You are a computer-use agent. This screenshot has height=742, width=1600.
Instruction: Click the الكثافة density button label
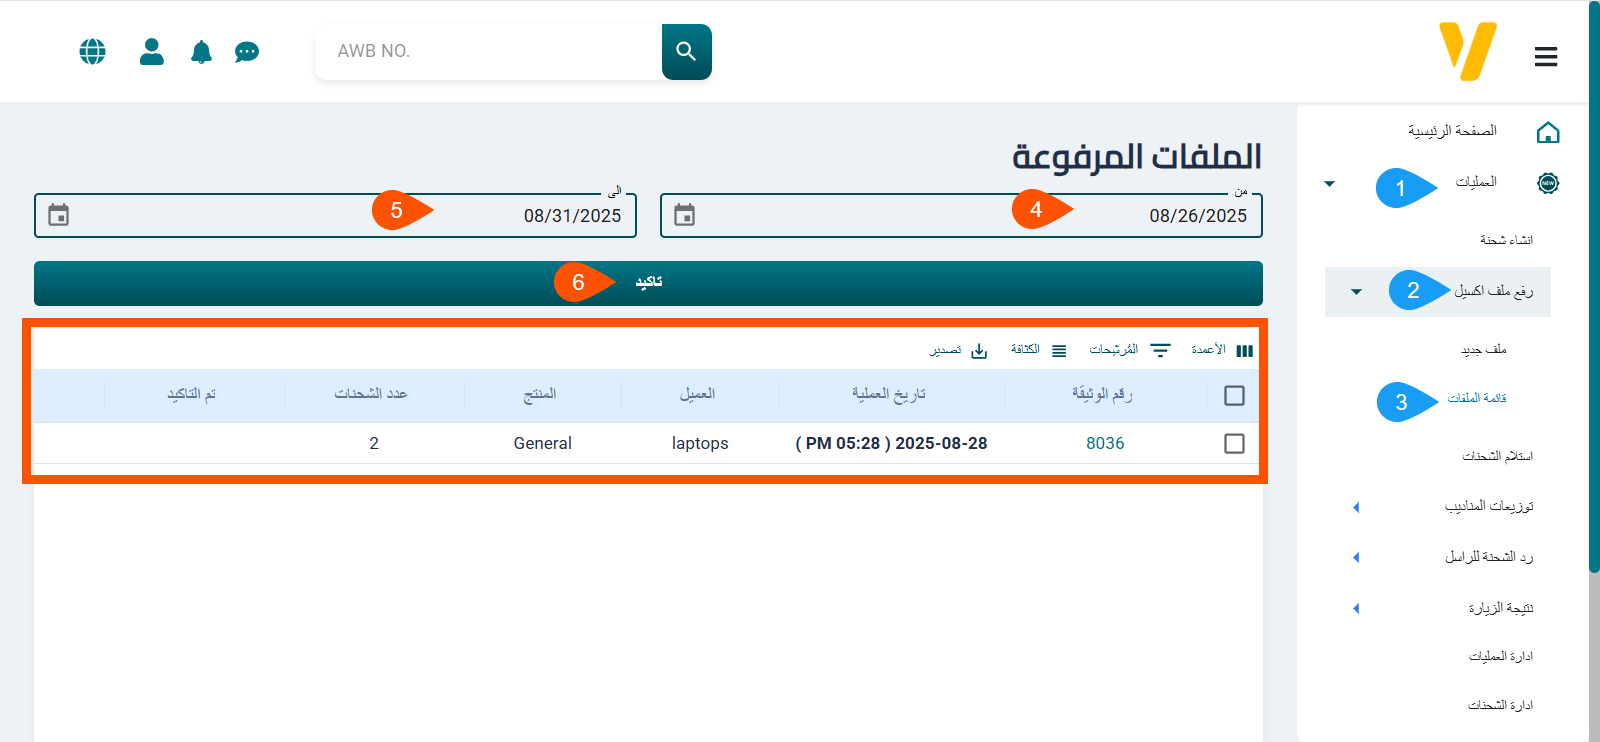[x=1025, y=349]
